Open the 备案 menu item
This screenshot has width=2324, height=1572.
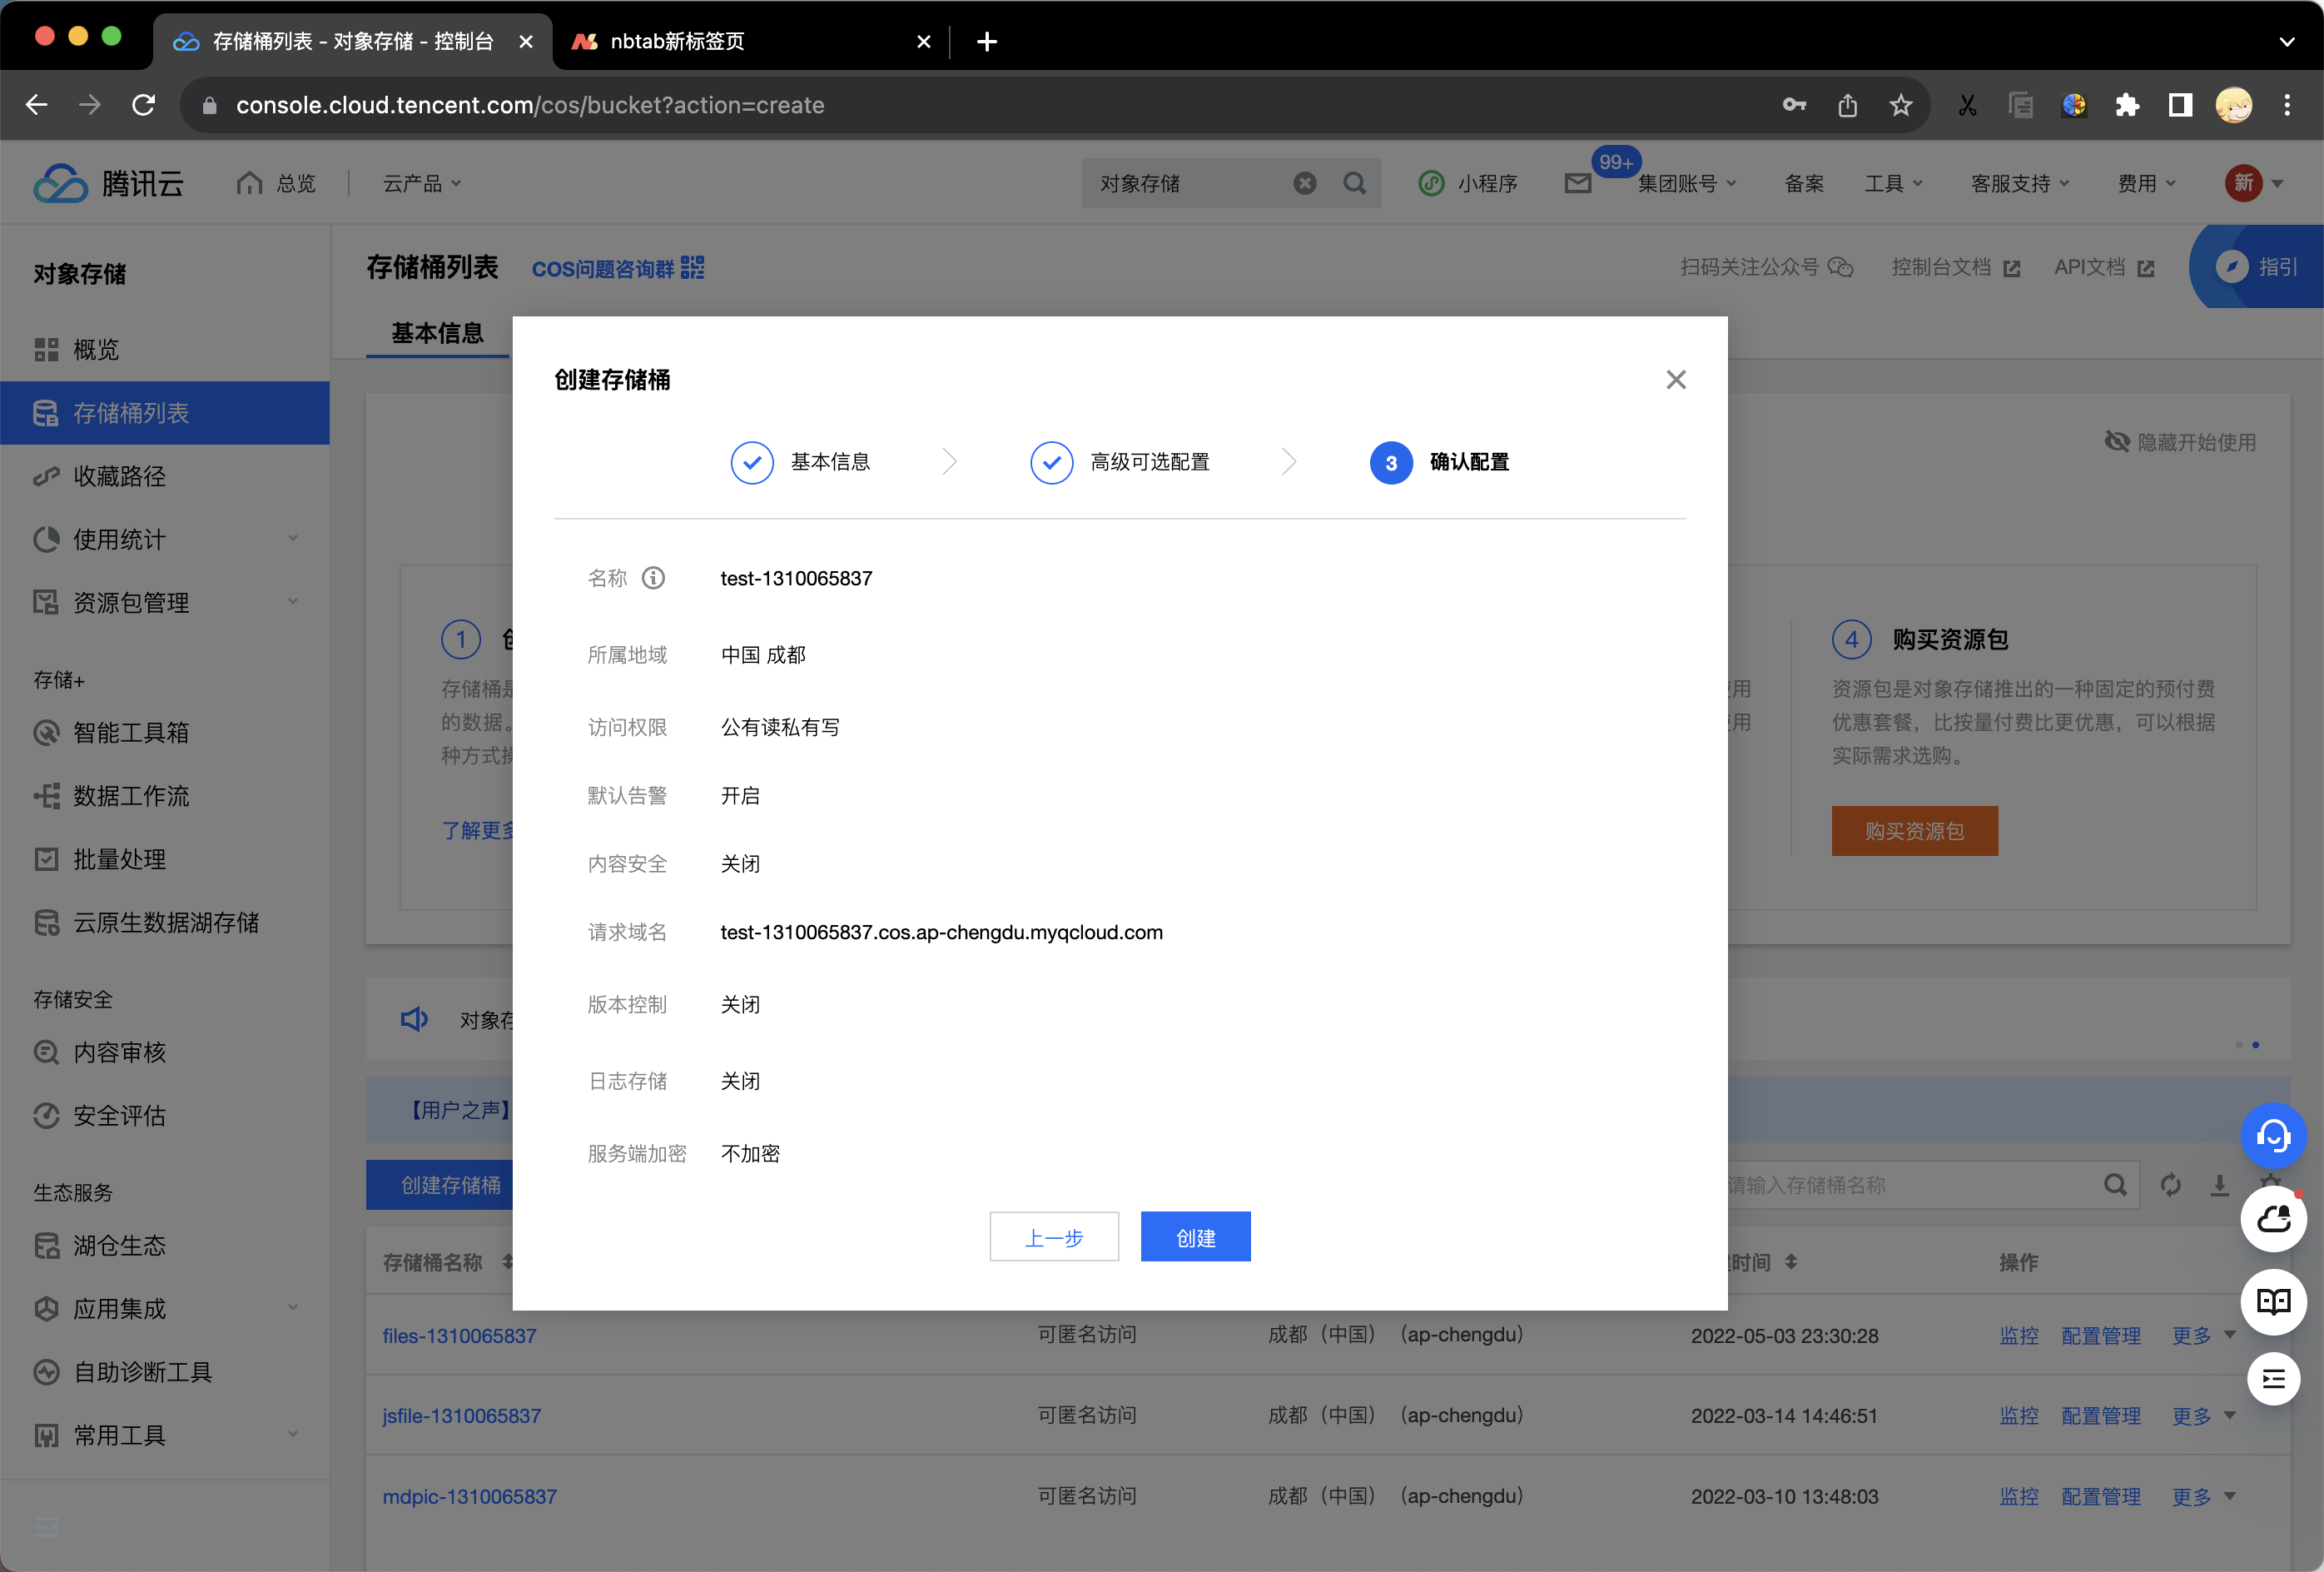1804,183
